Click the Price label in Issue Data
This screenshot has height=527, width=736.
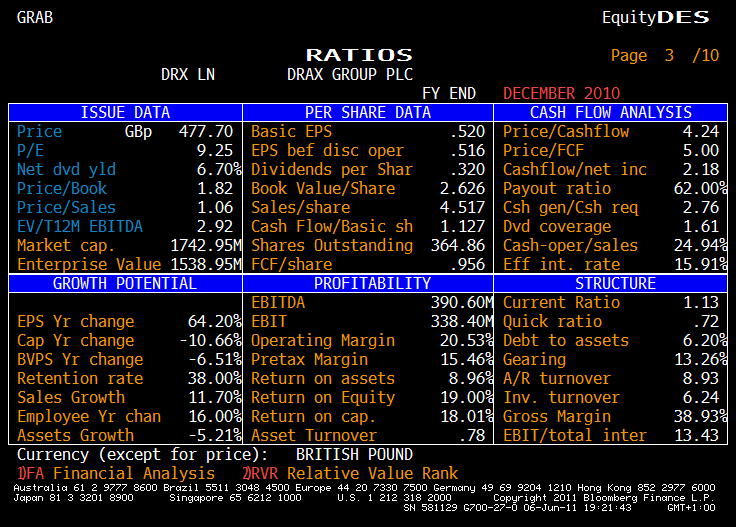coord(39,131)
